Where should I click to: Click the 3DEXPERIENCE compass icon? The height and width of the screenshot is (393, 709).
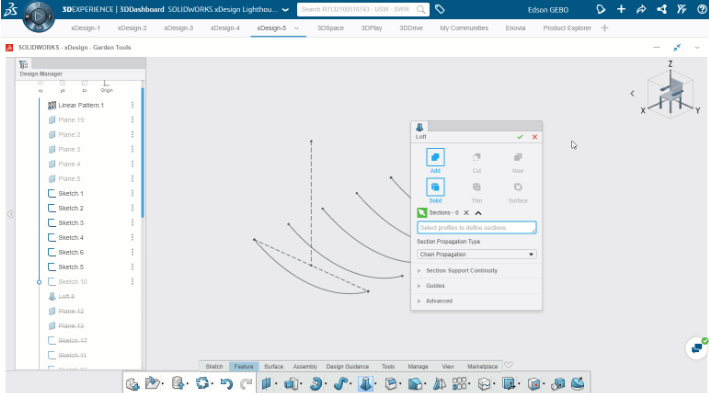click(38, 17)
